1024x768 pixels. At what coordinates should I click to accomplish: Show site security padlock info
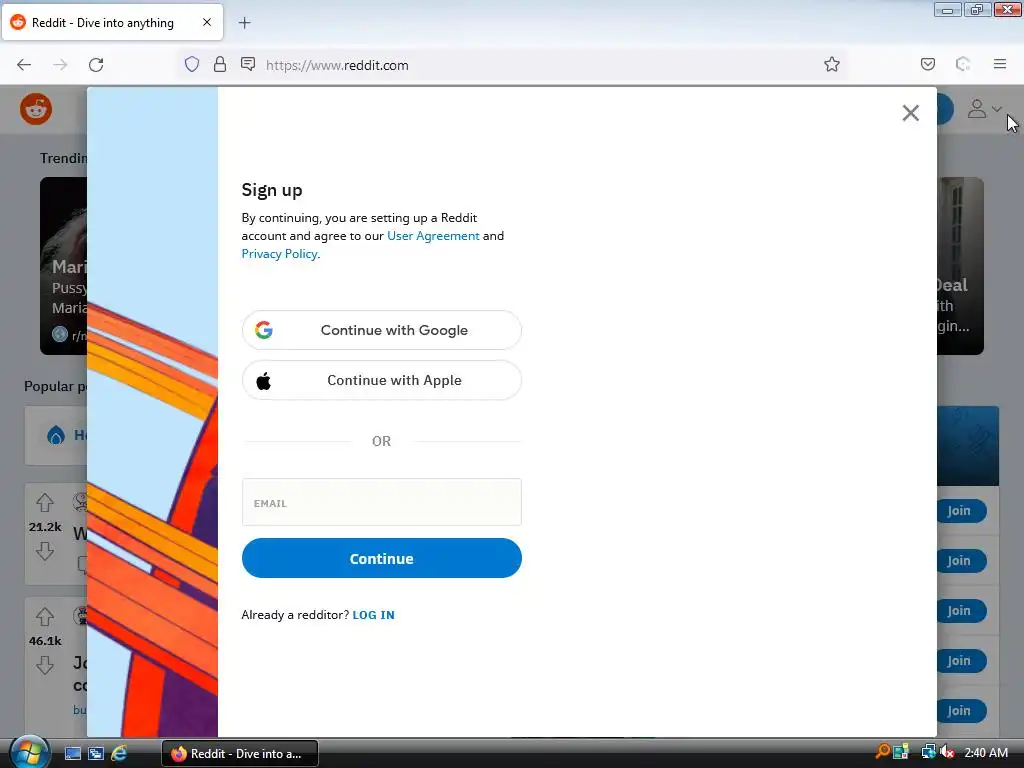click(220, 65)
